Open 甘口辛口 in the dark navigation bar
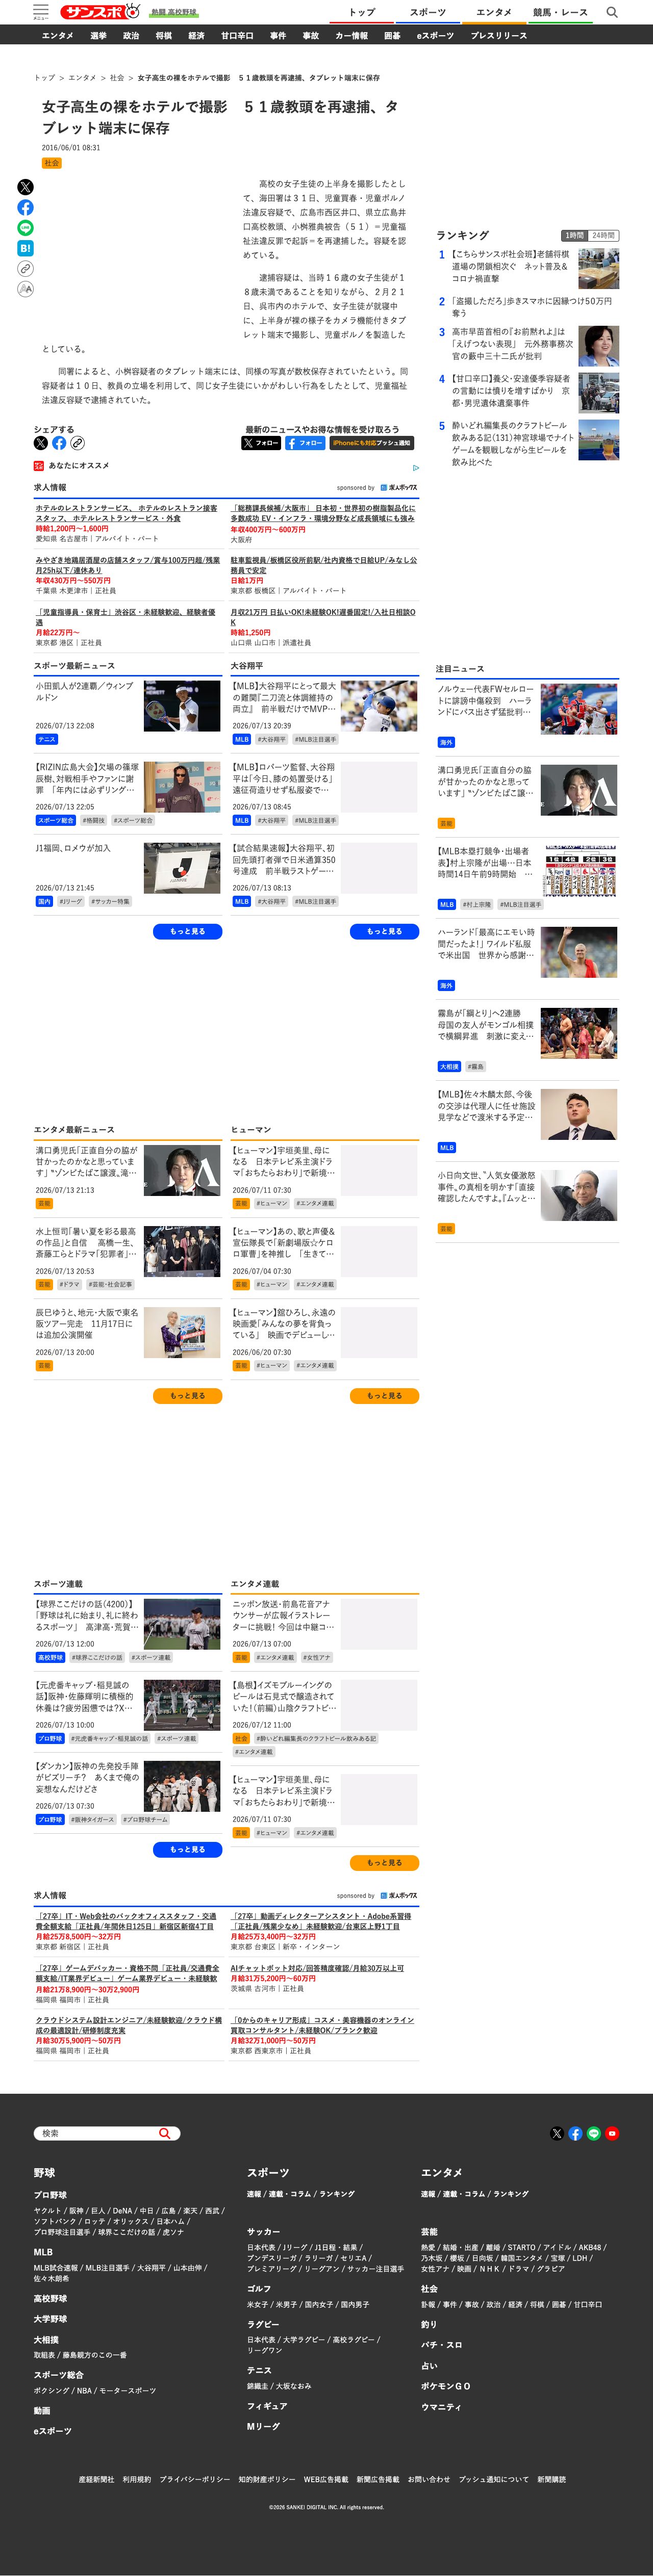The height and width of the screenshot is (2576, 653). click(237, 36)
